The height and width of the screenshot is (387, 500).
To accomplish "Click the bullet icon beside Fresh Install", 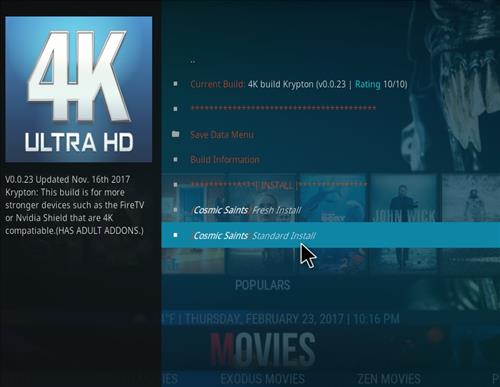I will [x=175, y=210].
